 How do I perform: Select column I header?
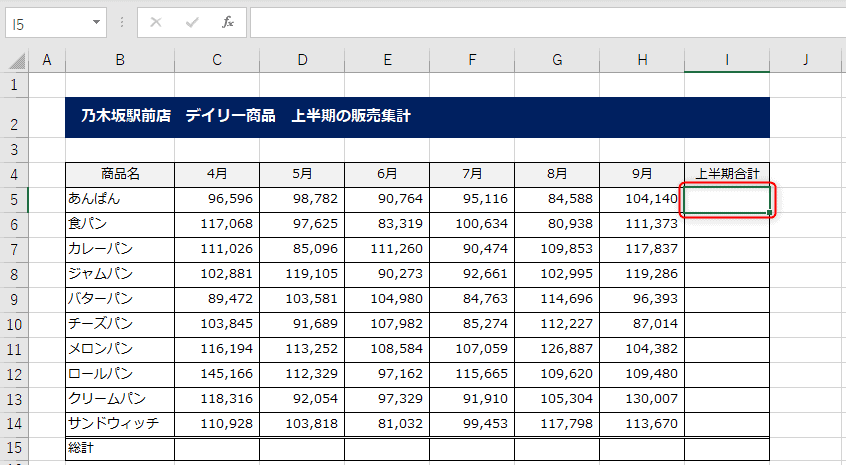pyautogui.click(x=727, y=60)
